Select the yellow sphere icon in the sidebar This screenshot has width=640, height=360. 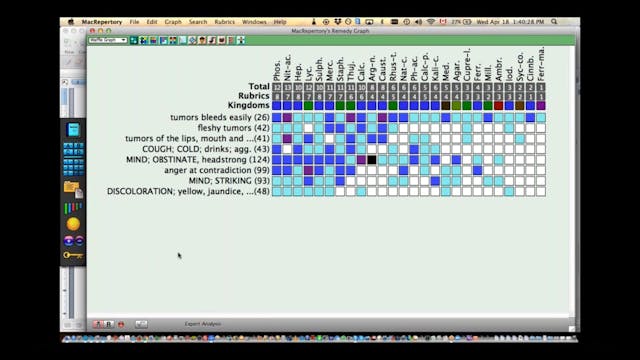click(73, 224)
